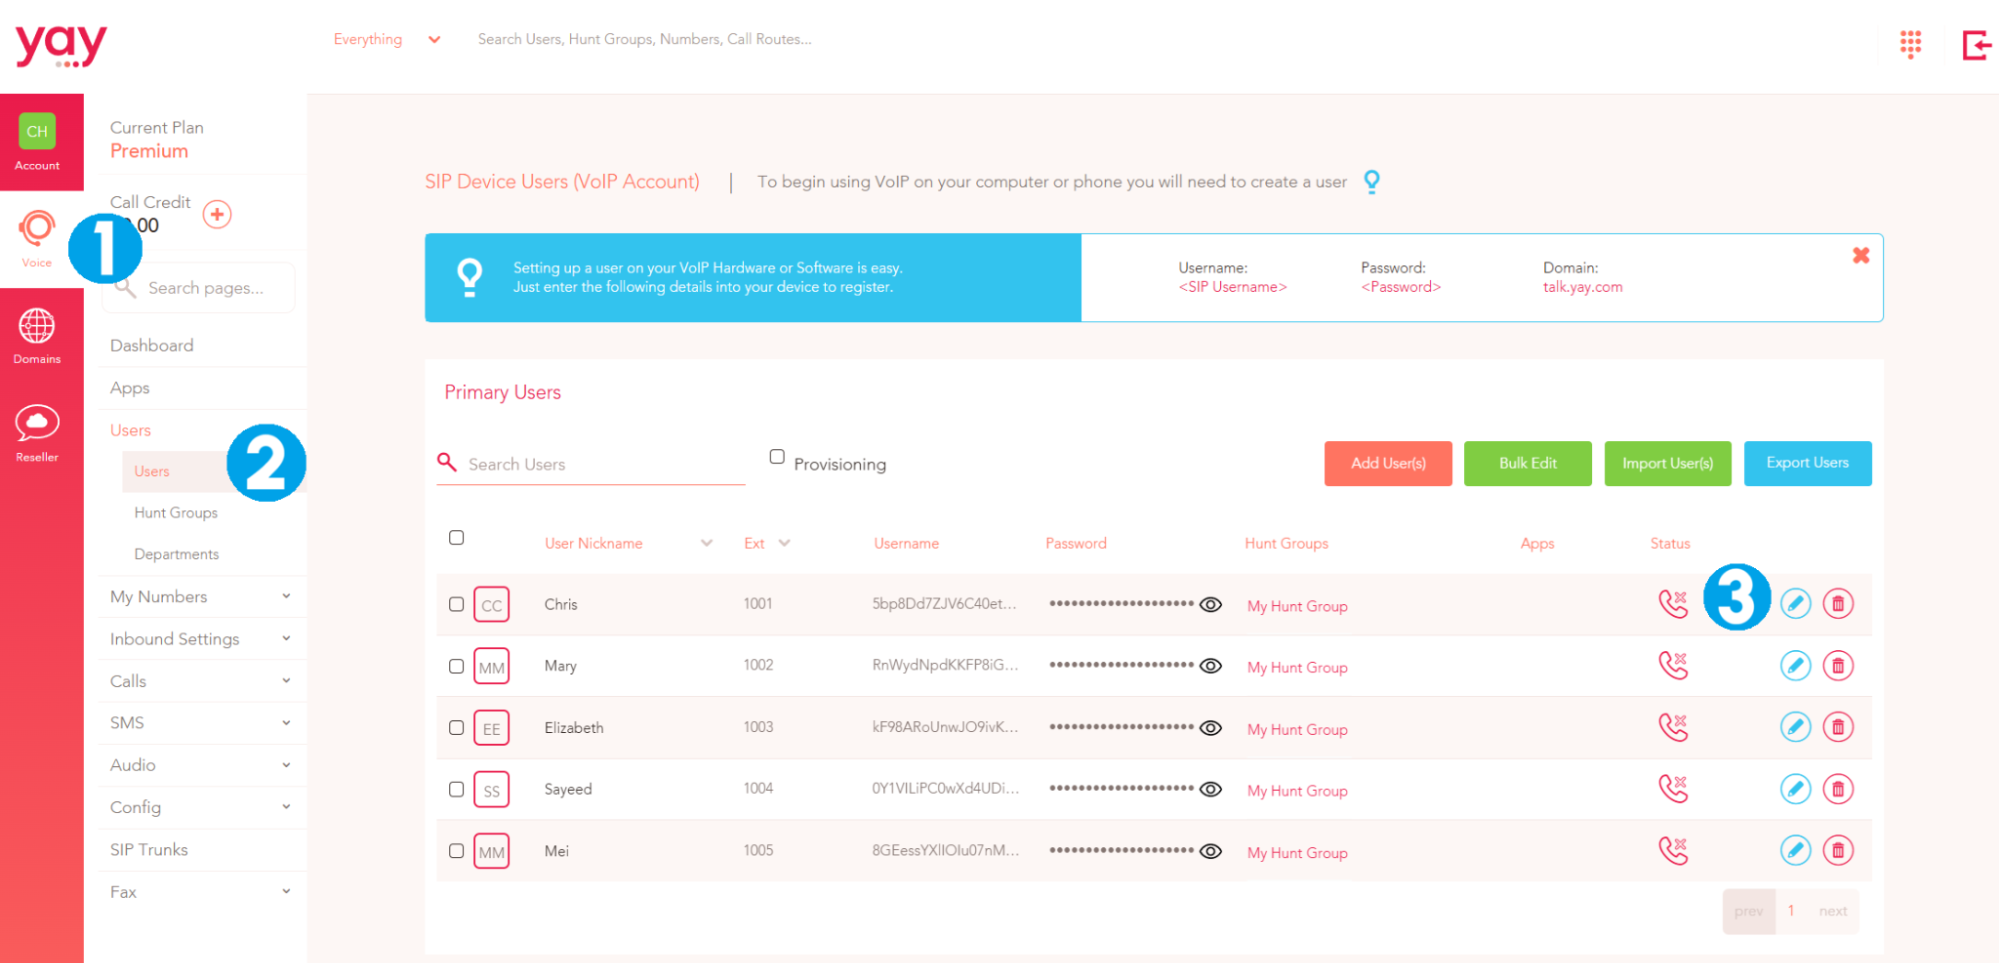This screenshot has height=964, width=1999.
Task: Click the Export Users button
Action: click(x=1808, y=463)
